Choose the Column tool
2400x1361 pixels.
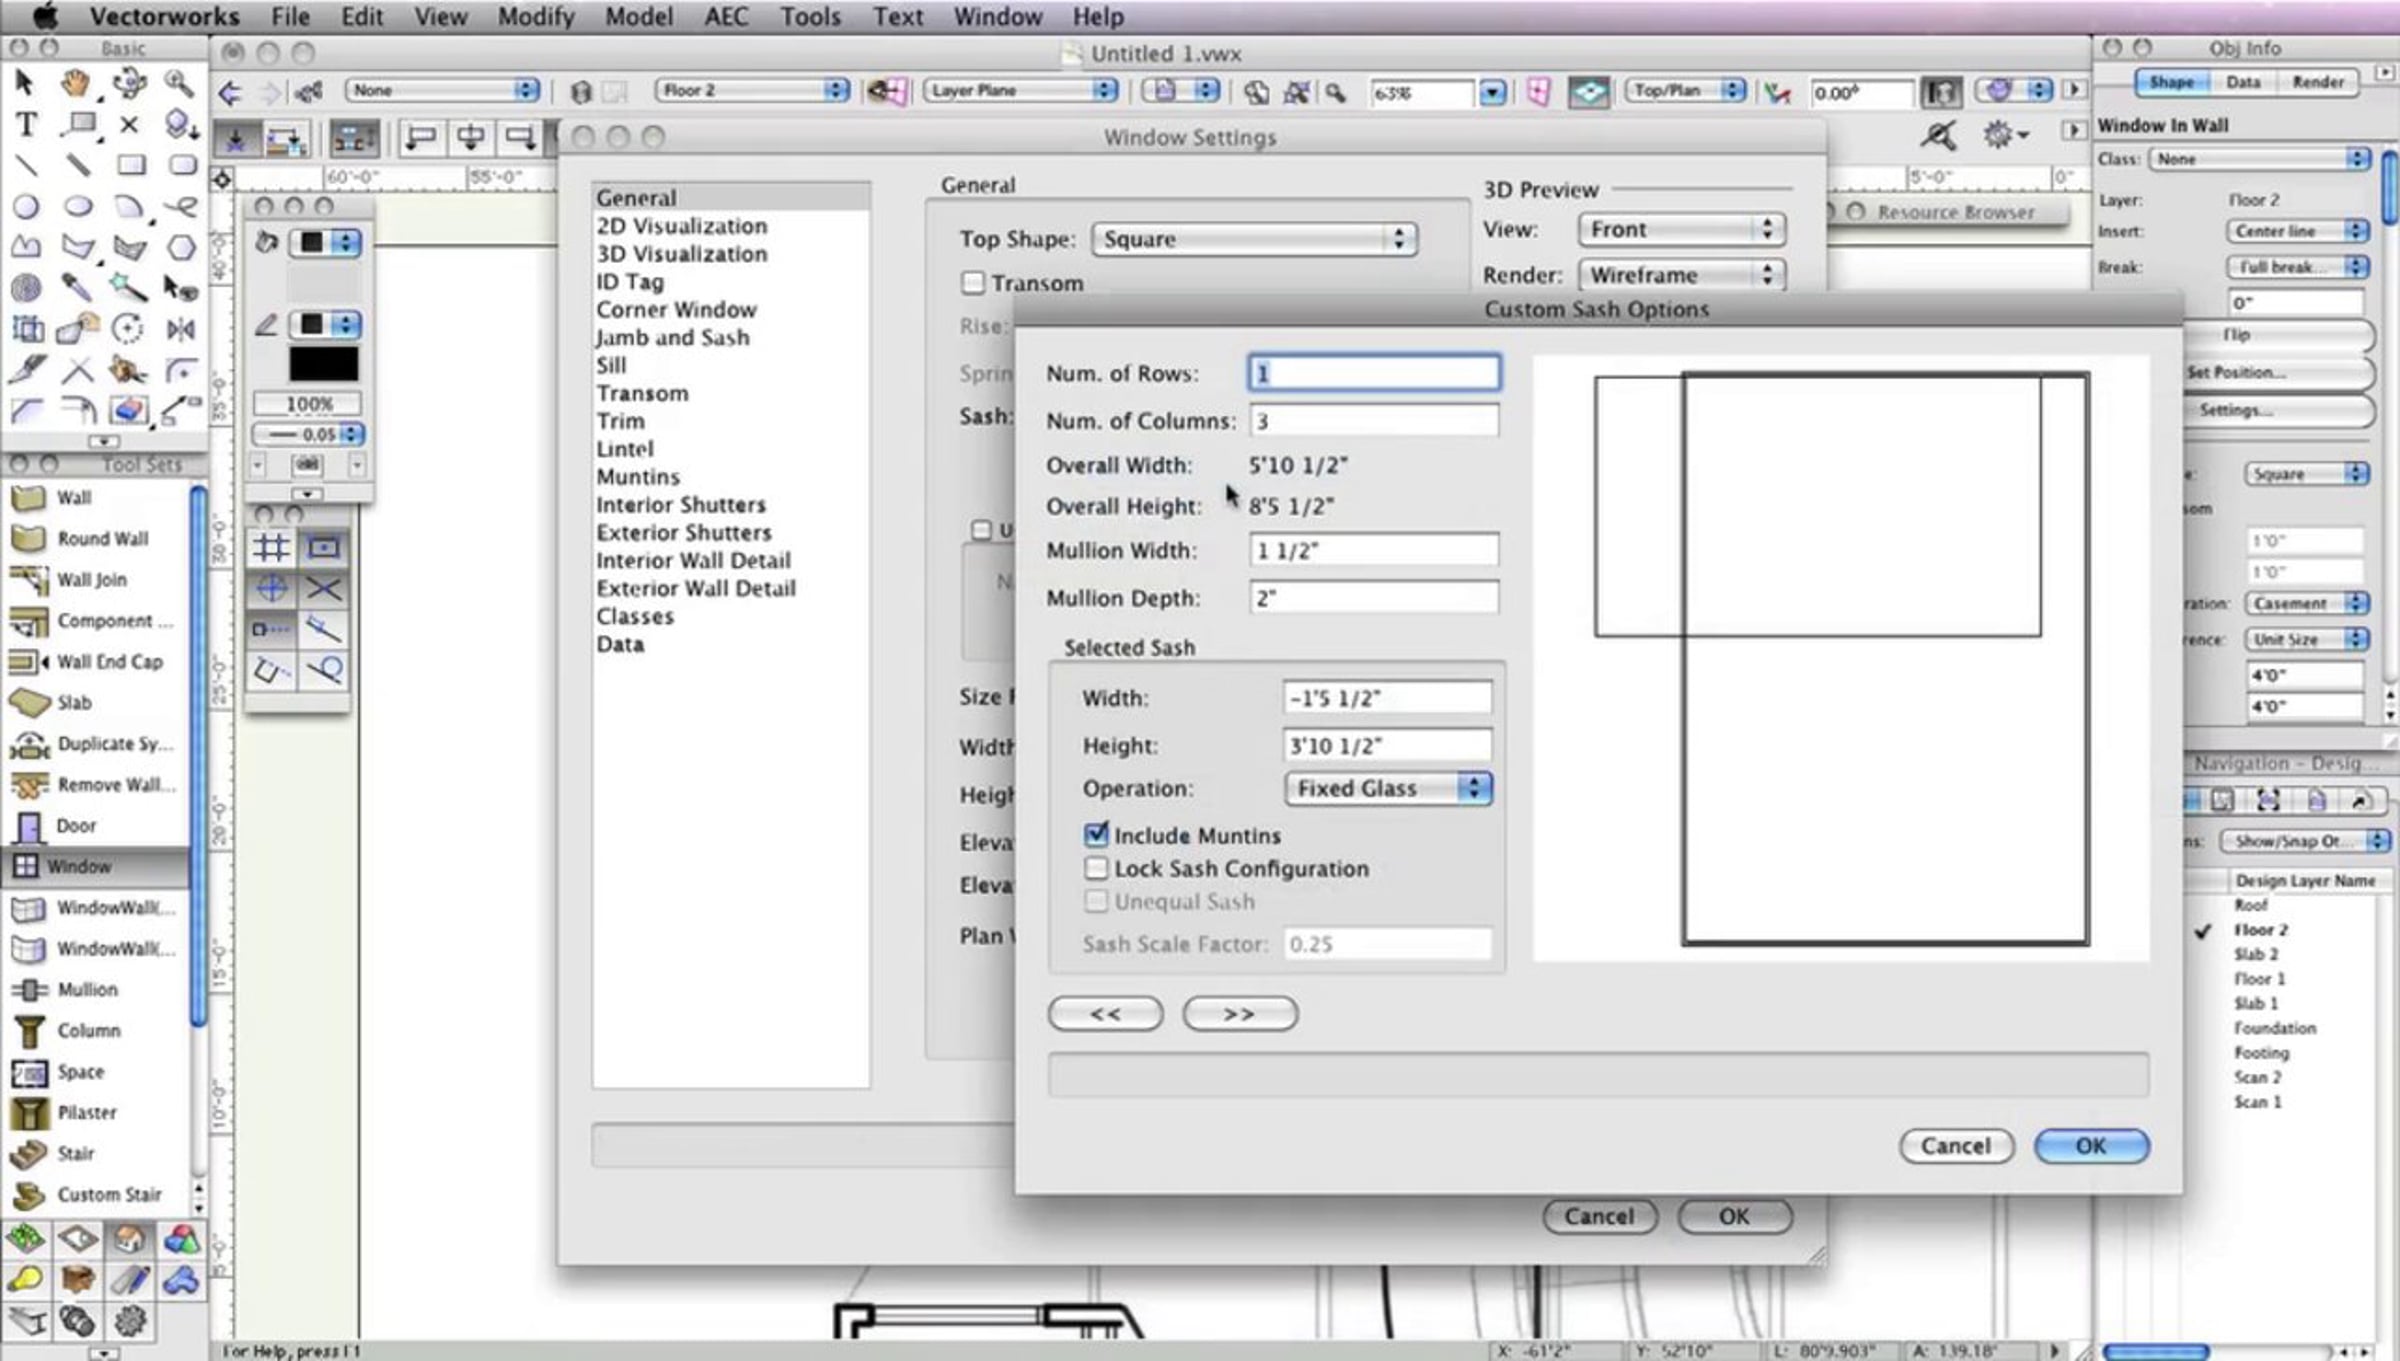click(x=88, y=1030)
